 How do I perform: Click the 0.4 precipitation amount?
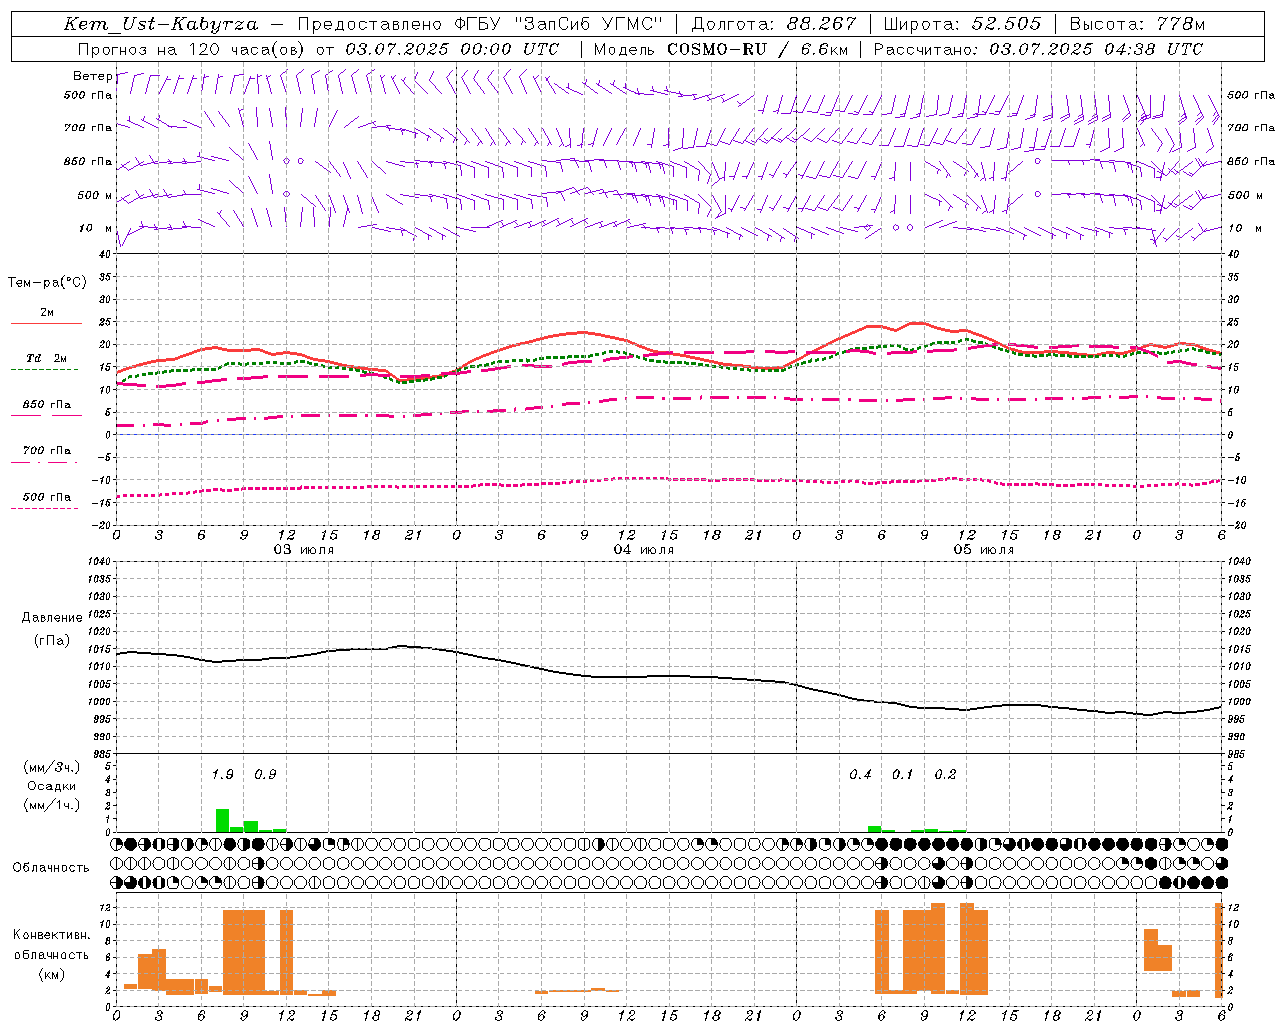(x=861, y=775)
